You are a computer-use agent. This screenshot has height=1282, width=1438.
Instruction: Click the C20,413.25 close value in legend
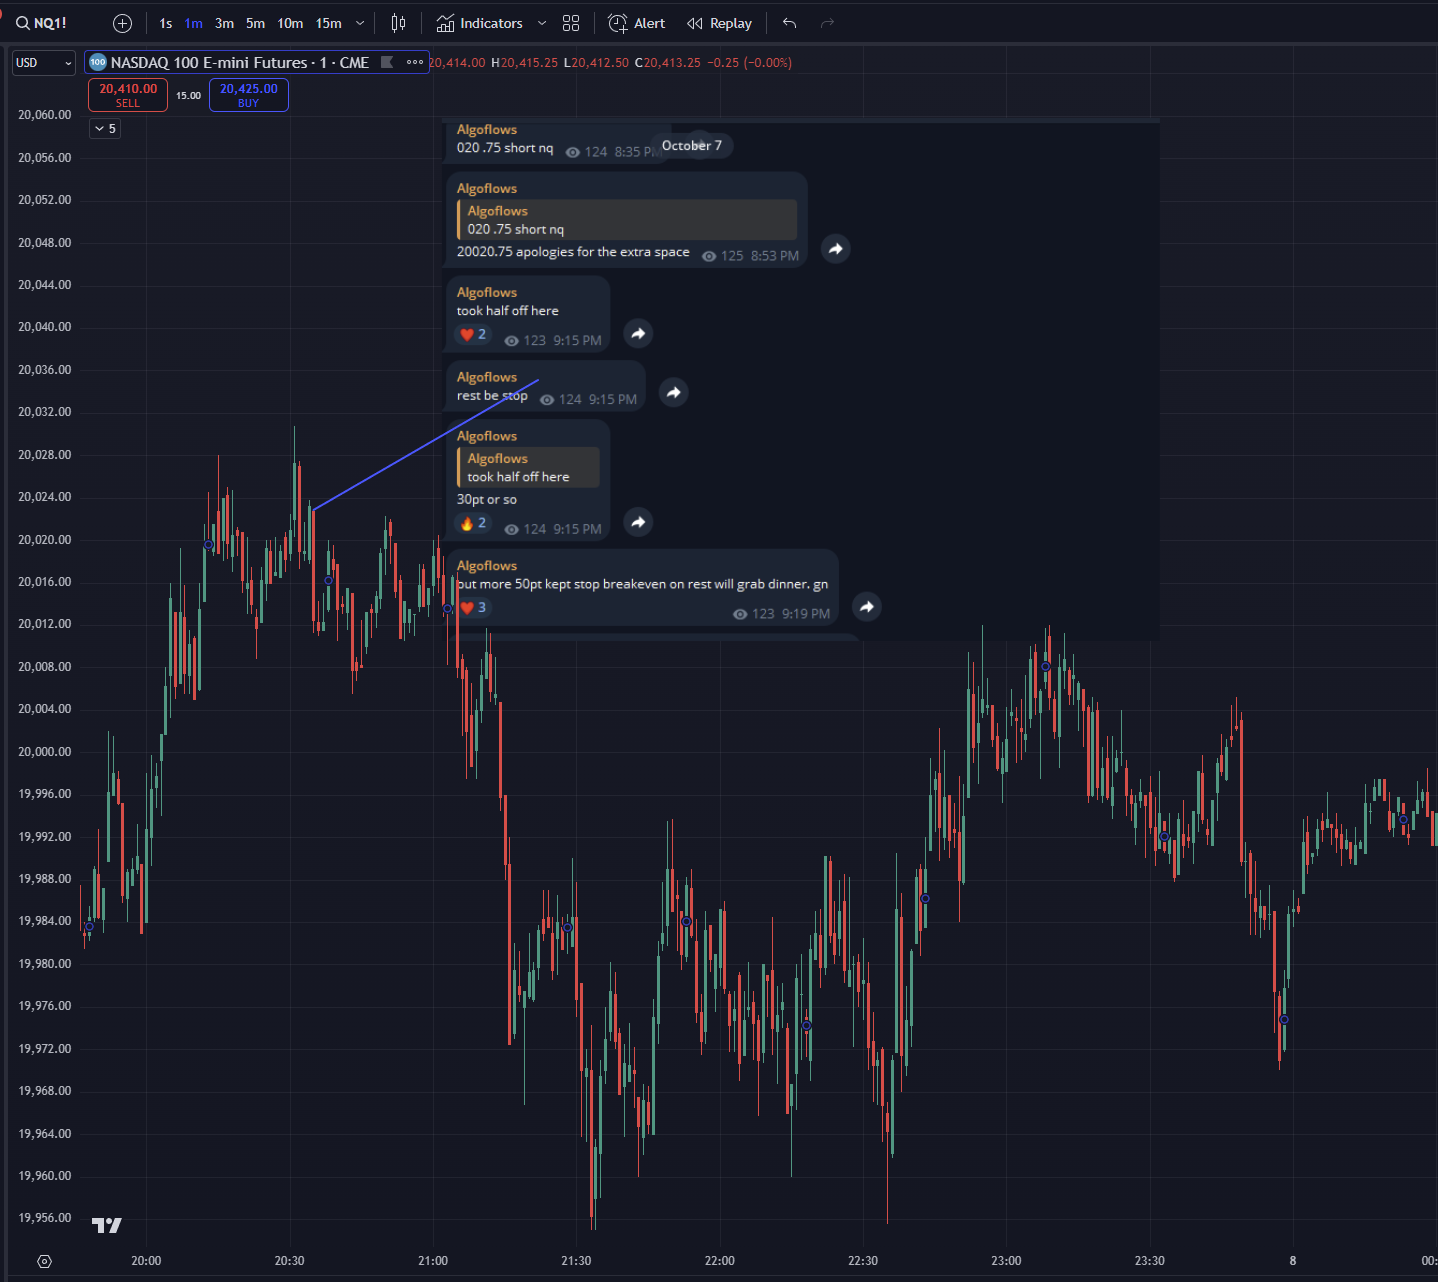pos(668,62)
